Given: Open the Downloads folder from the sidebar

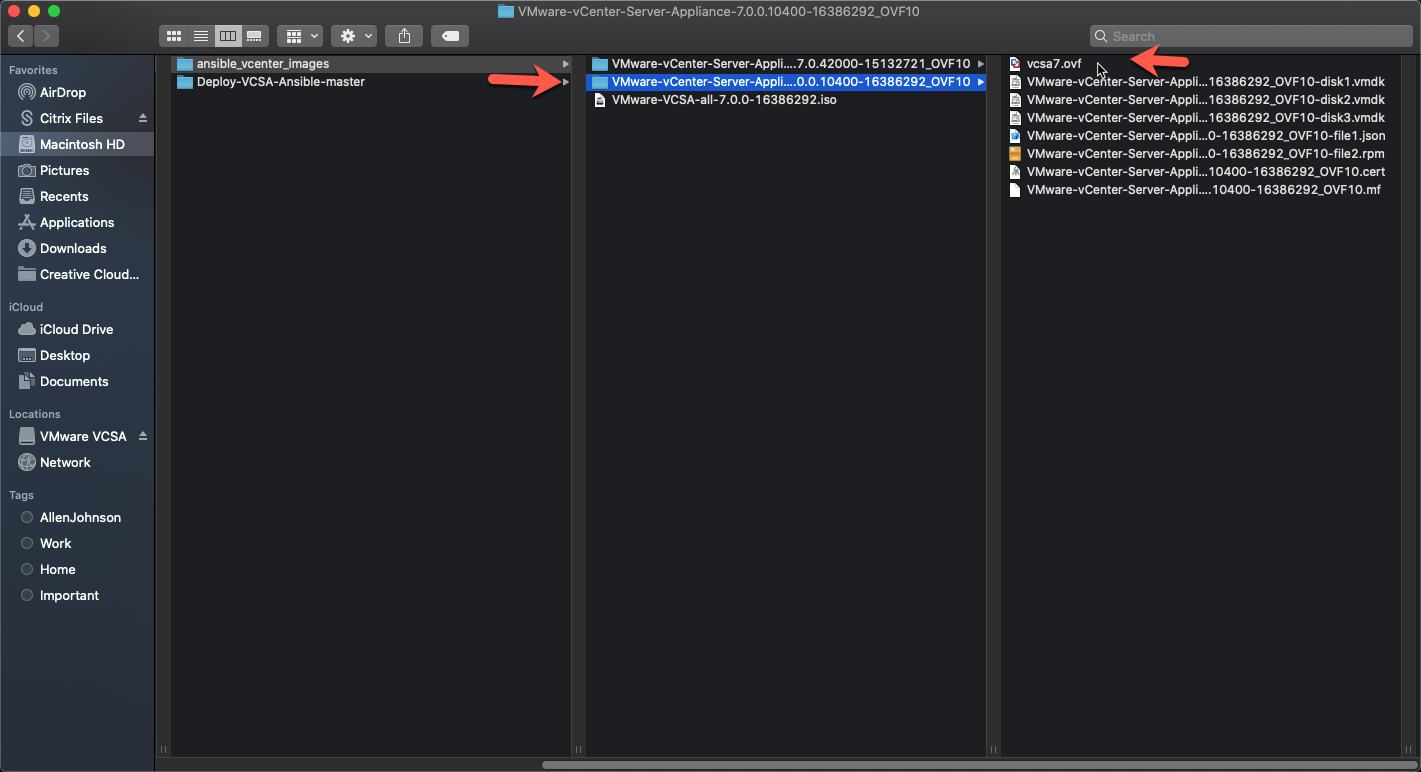Looking at the screenshot, I should pos(74,248).
